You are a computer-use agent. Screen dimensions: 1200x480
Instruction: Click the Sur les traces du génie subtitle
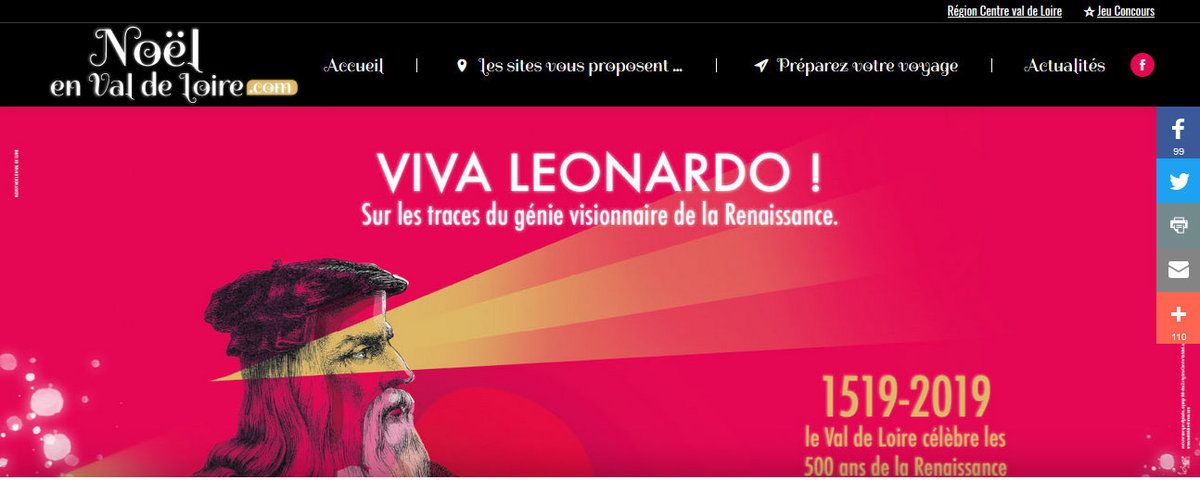pos(598,215)
